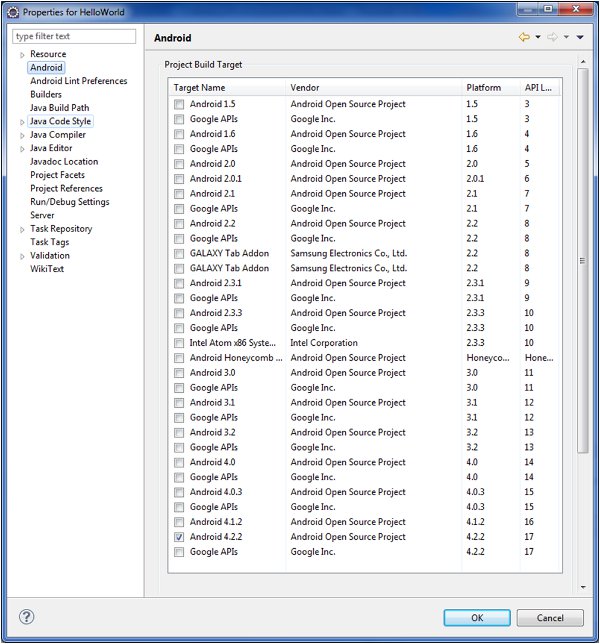Viewport: 600px width, 644px height.
Task: Select the Android 4.0 row name
Action: (x=212, y=462)
